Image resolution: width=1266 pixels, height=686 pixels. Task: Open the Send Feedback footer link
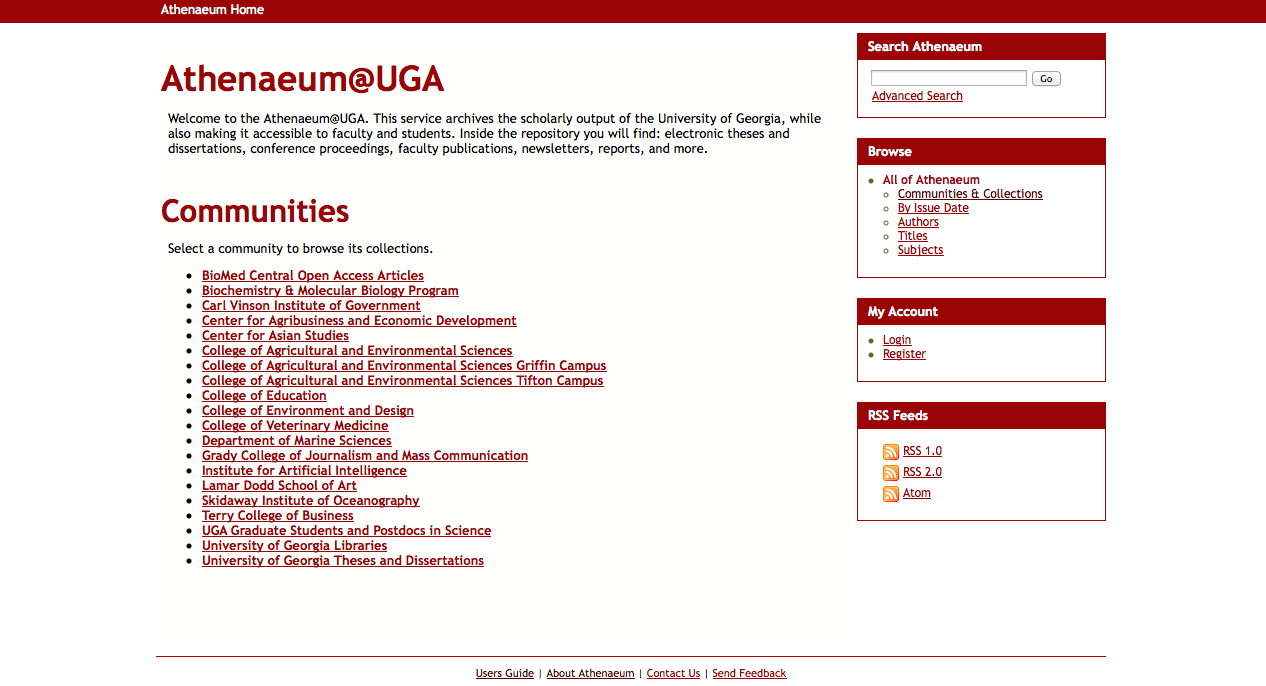click(749, 674)
